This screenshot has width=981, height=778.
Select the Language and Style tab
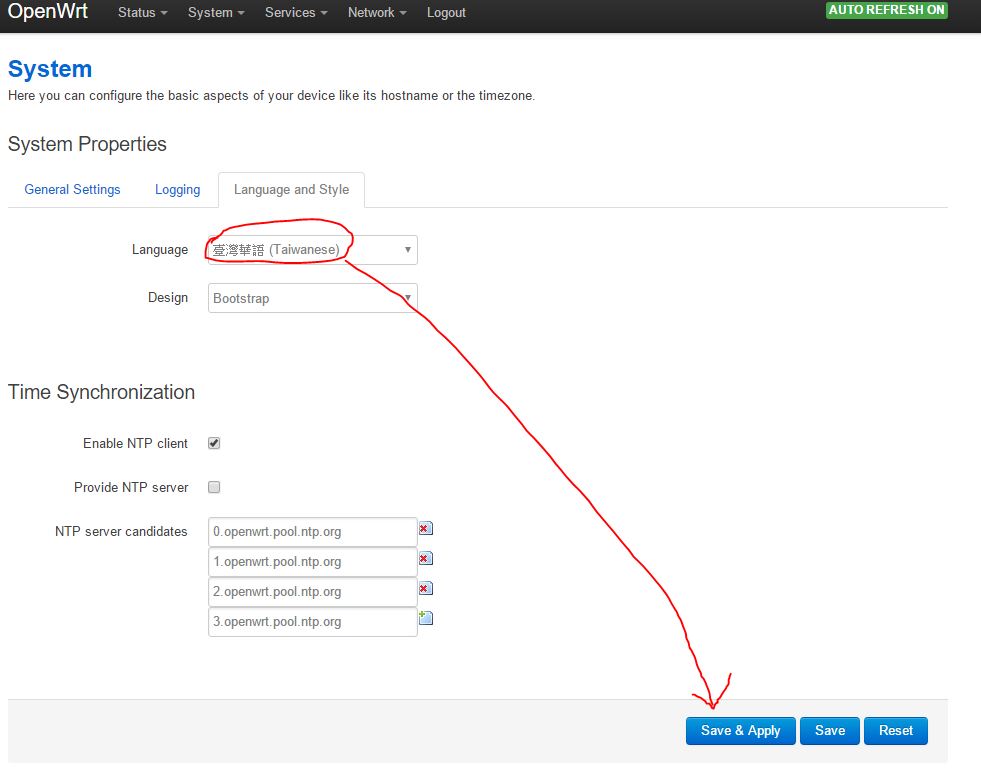click(x=292, y=189)
